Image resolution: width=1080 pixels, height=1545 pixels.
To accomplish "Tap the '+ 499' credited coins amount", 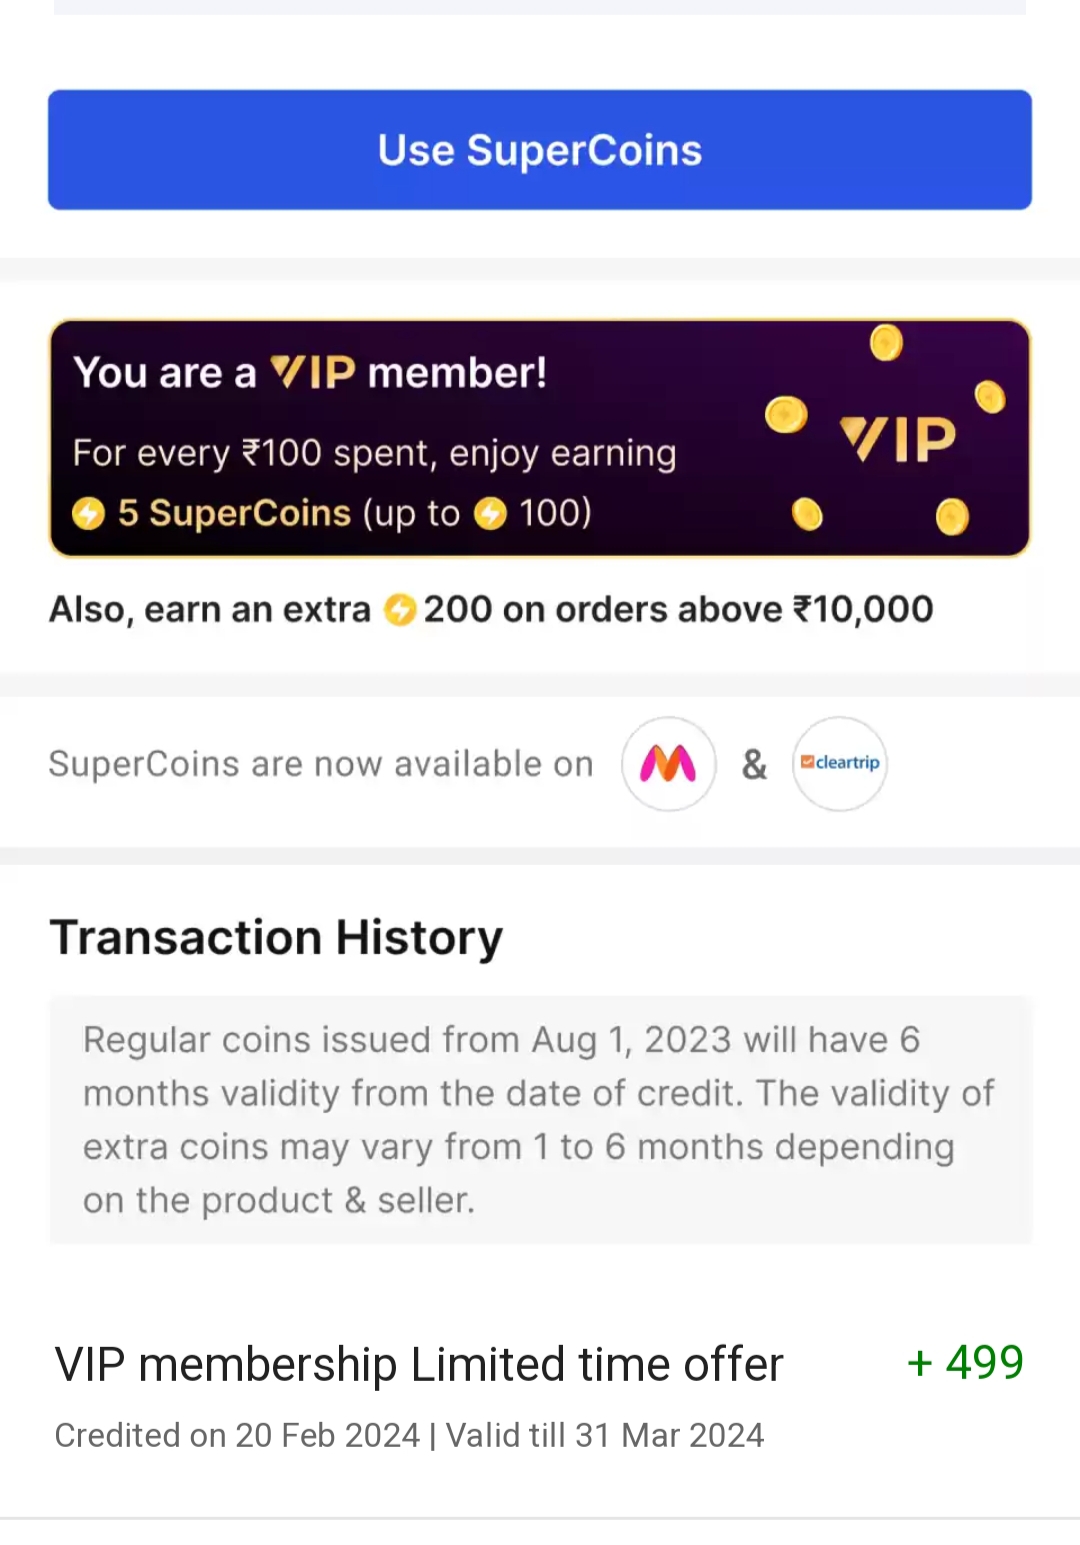I will 965,1362.
